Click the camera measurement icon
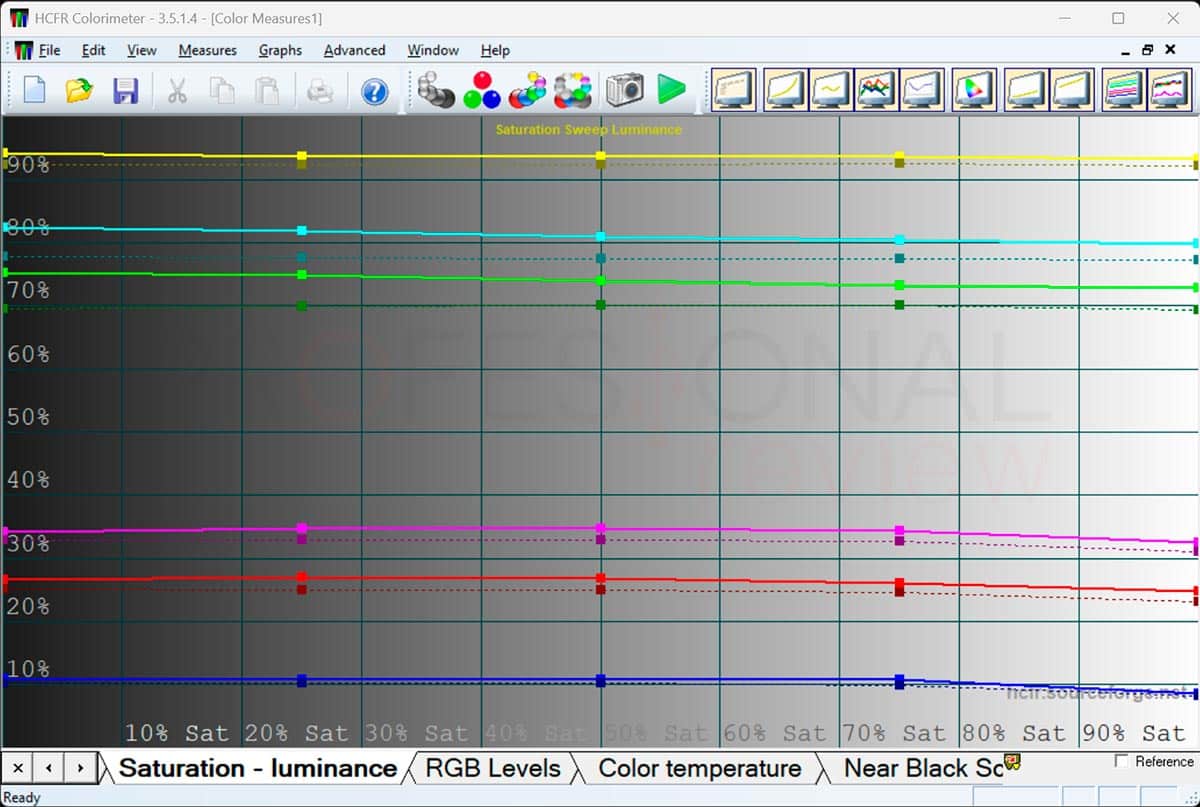 pos(625,90)
